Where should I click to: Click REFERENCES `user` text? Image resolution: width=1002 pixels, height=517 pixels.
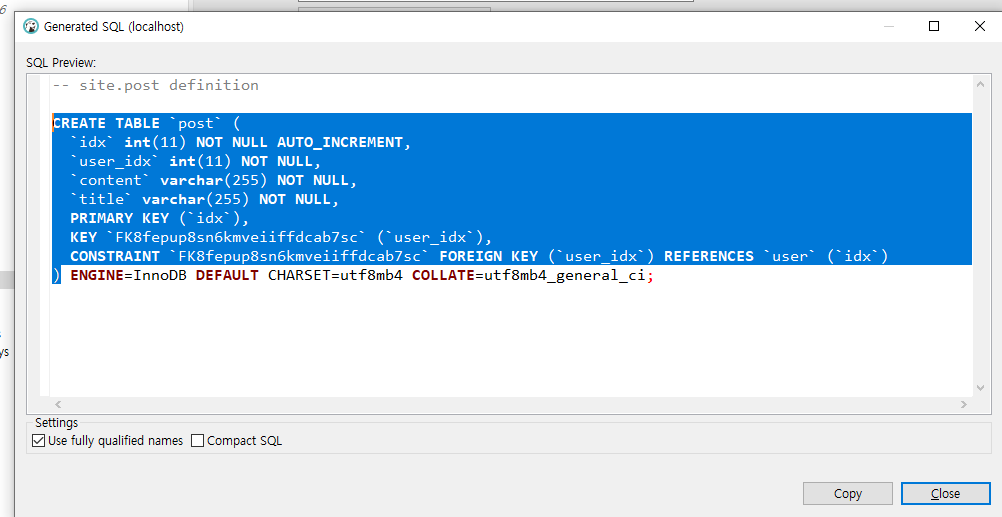[741, 256]
